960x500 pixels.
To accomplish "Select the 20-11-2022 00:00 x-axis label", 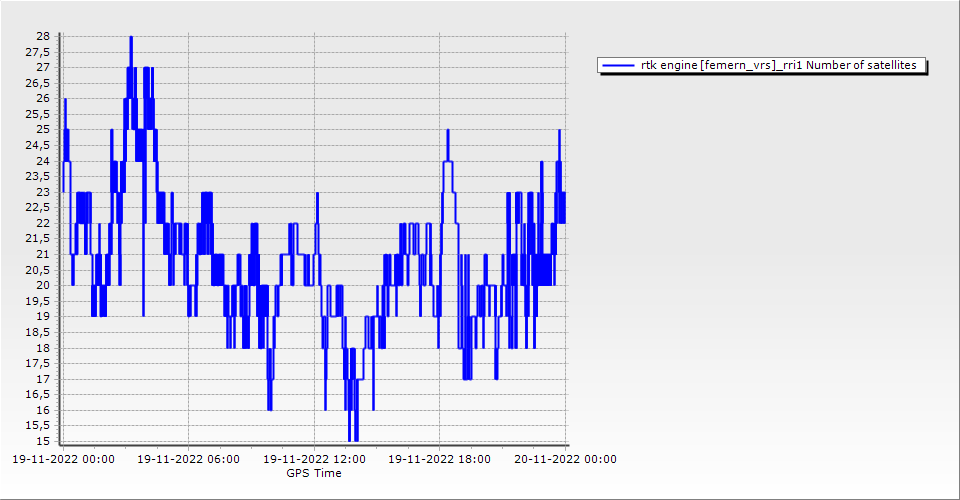I will 565,460.
